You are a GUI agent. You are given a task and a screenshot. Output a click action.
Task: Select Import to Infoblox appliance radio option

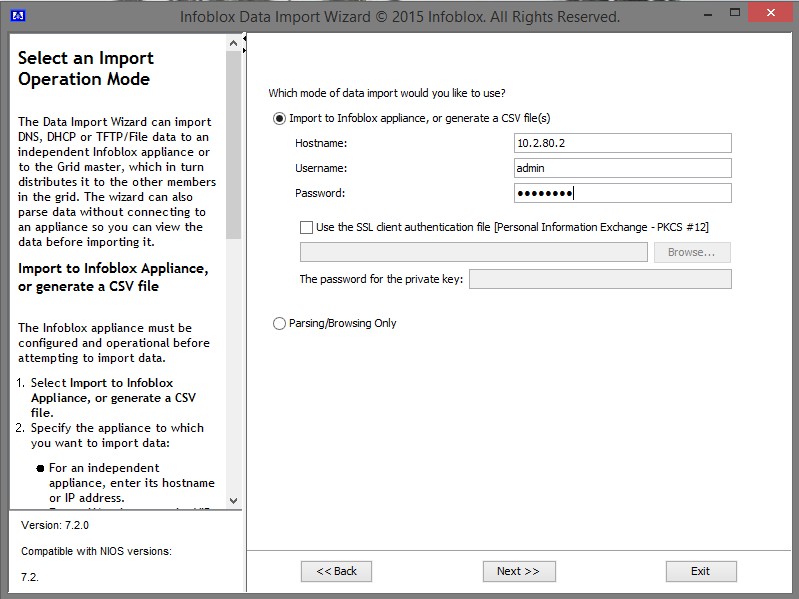pyautogui.click(x=279, y=119)
